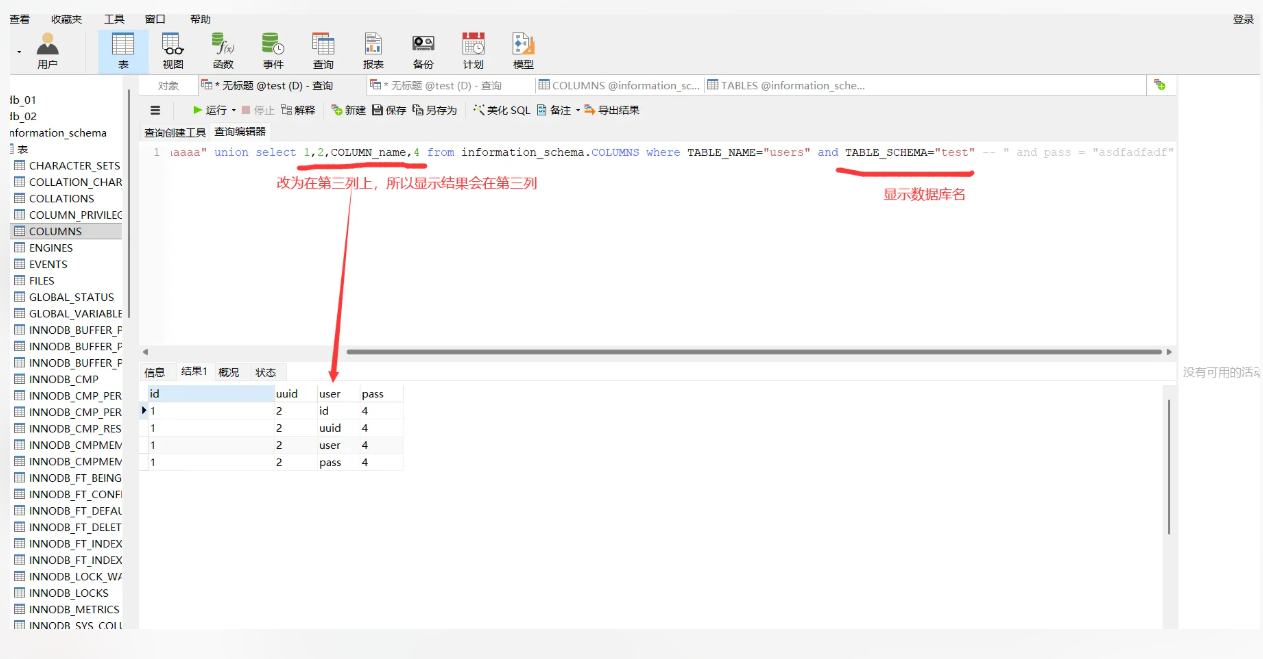Toggle the hamburger menu in query toolbar
Screen dimensions: 1263x659
[x=155, y=110]
